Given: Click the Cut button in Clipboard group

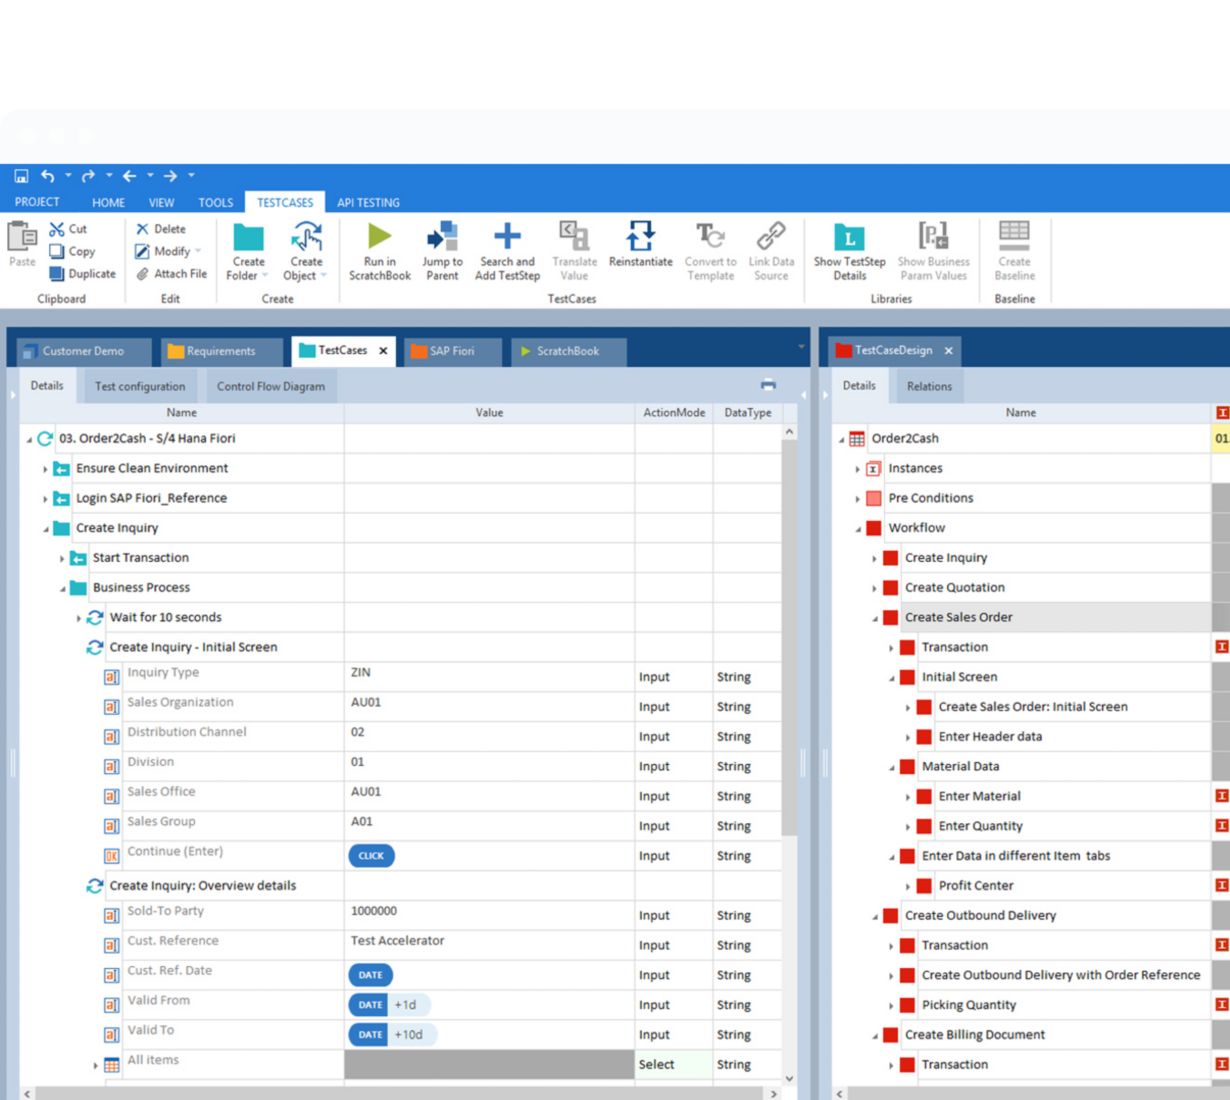Looking at the screenshot, I should 69,229.
